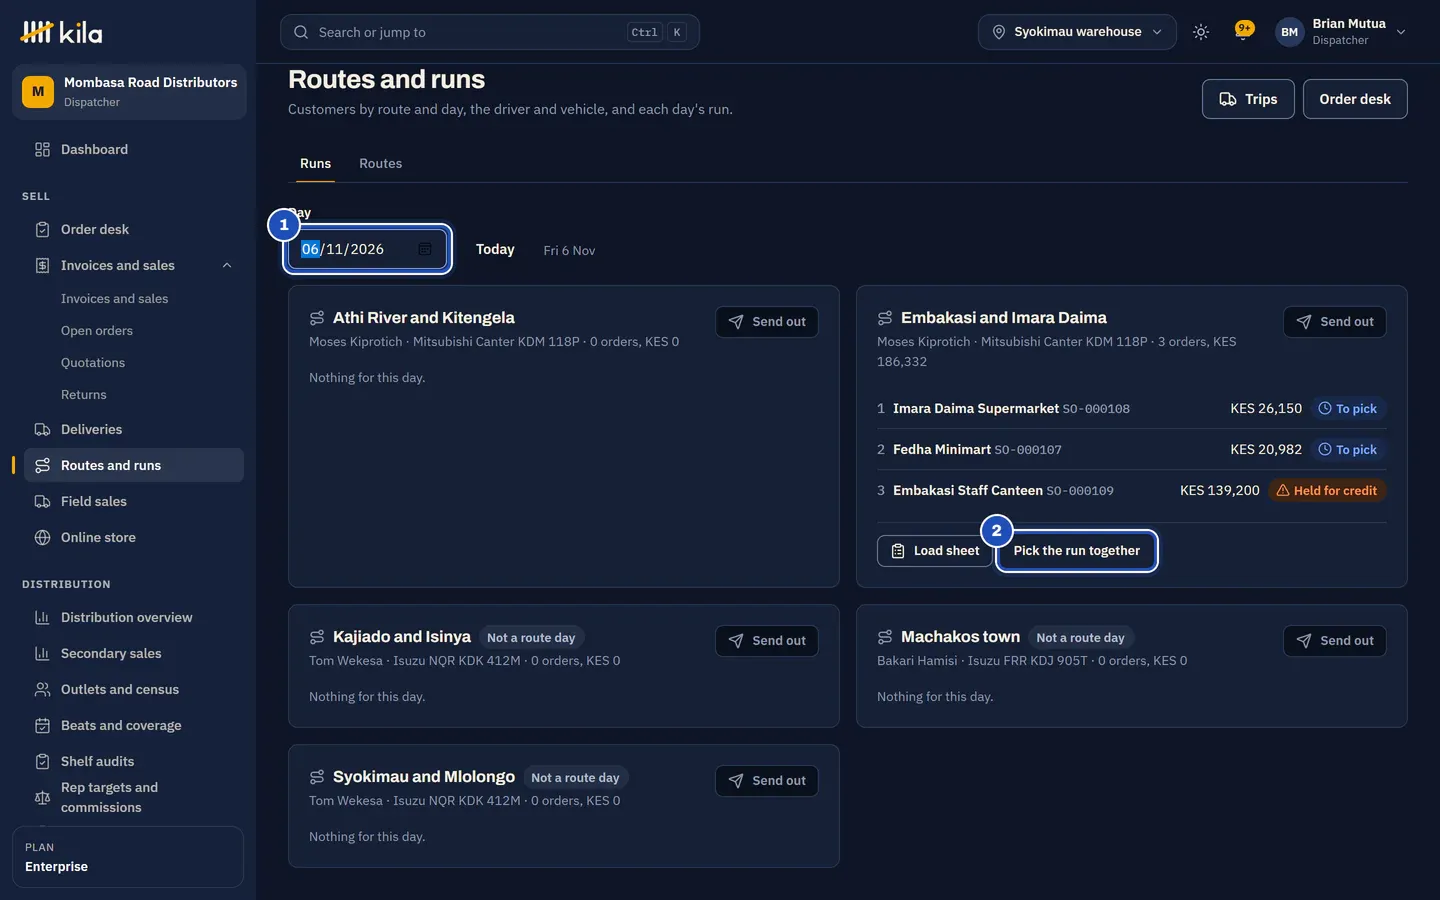The width and height of the screenshot is (1440, 900).
Task: Toggle the light/dark theme sun icon
Action: point(1201,32)
